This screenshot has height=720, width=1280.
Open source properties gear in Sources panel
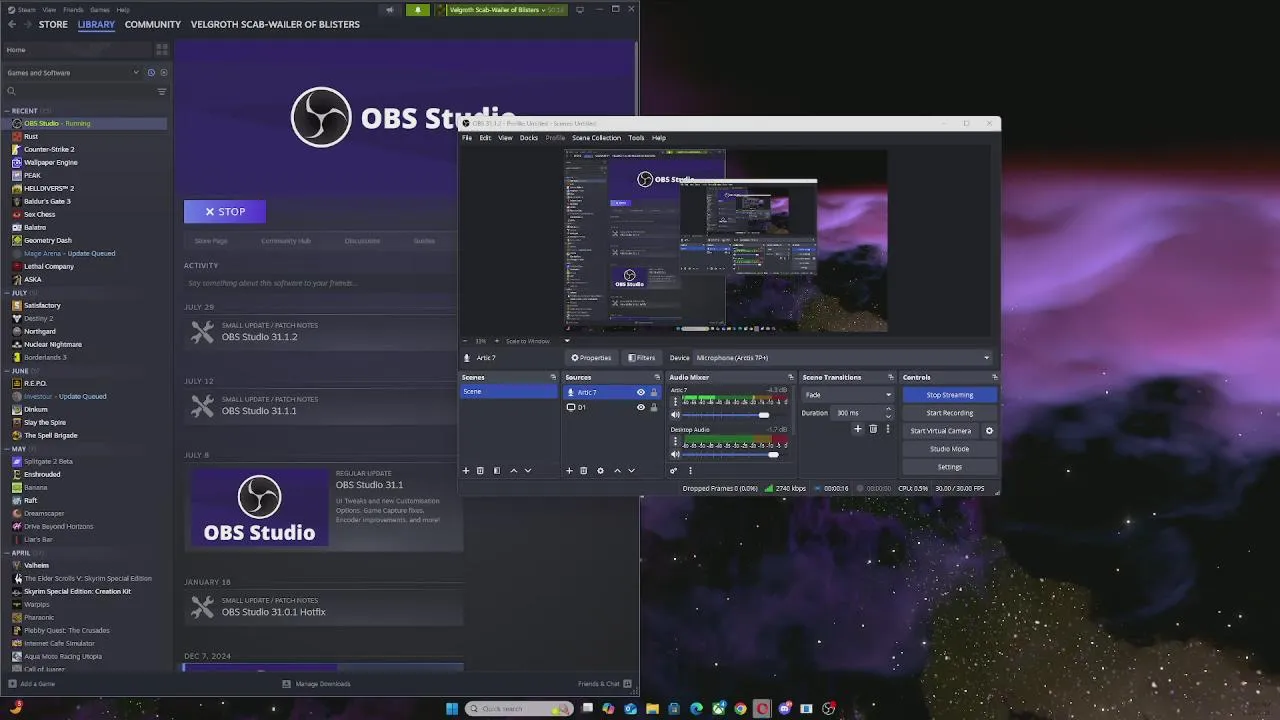[600, 471]
